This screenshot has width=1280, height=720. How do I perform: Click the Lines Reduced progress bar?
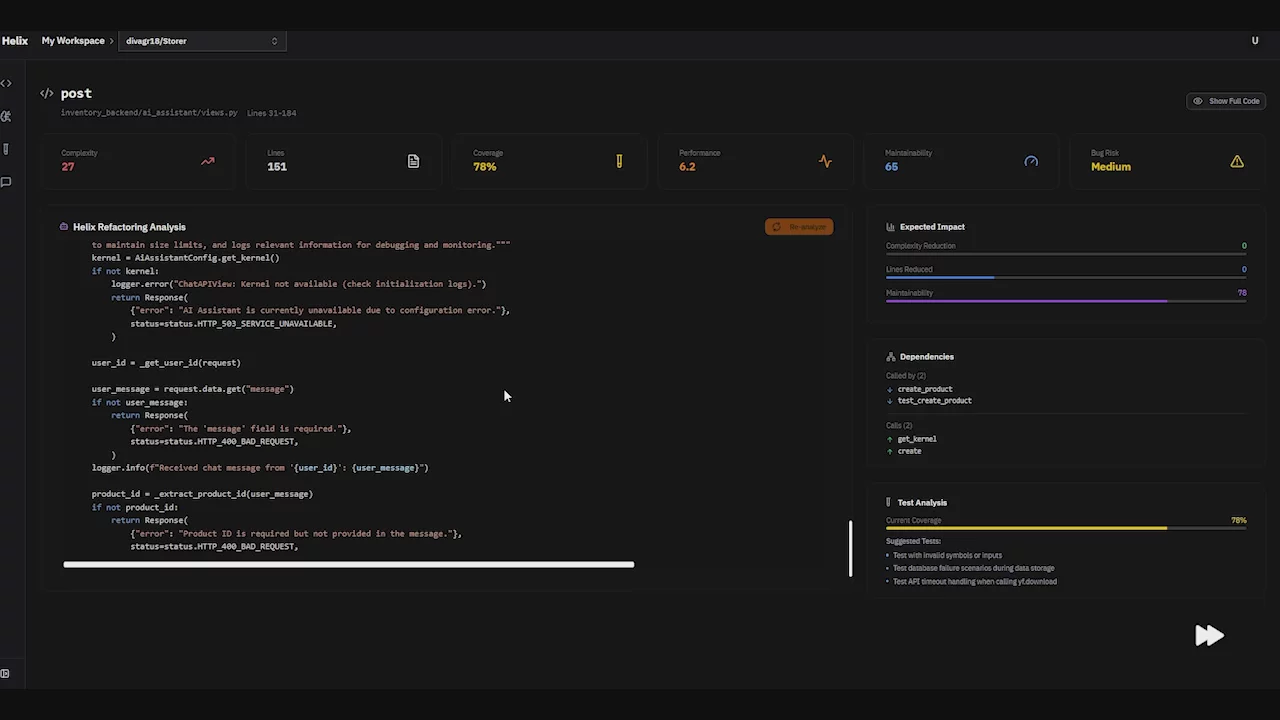click(1066, 277)
